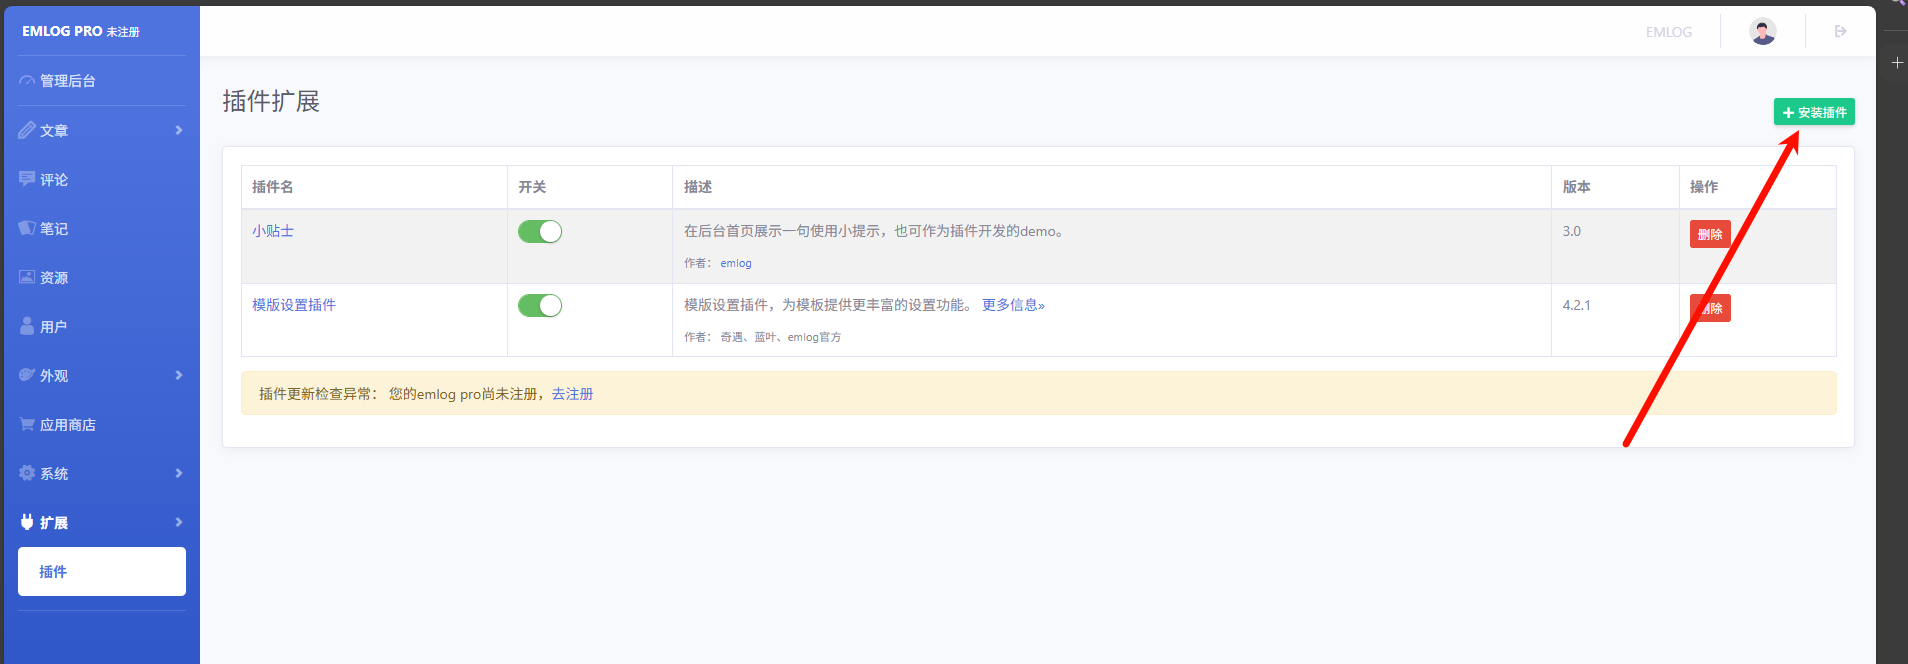Delete the 小贴士 plugin
Image resolution: width=1908 pixels, height=664 pixels.
[x=1710, y=234]
